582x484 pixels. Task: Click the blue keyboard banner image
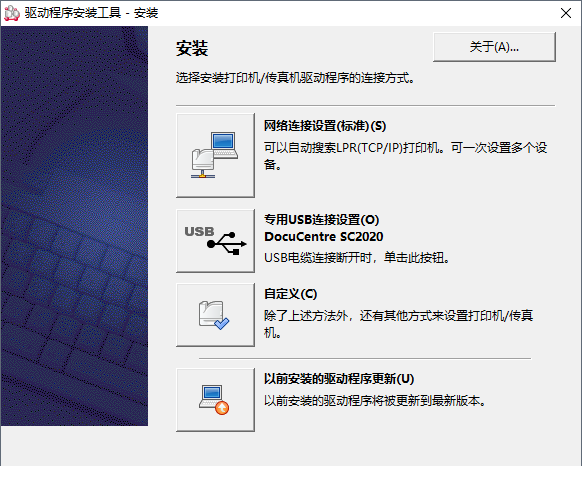pyautogui.click(x=74, y=226)
